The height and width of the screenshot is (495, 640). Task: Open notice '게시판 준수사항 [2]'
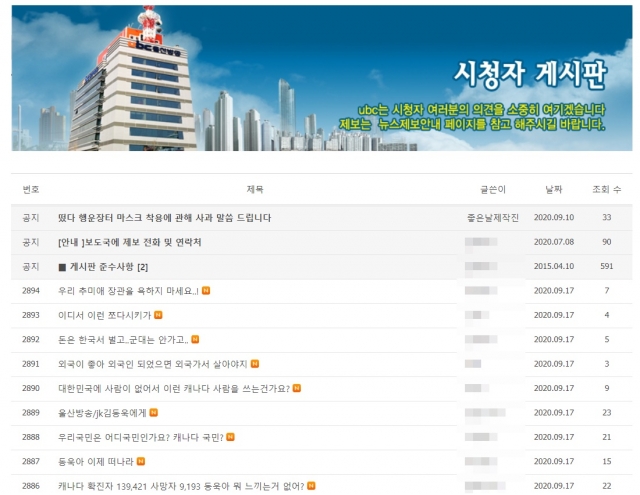tap(109, 267)
